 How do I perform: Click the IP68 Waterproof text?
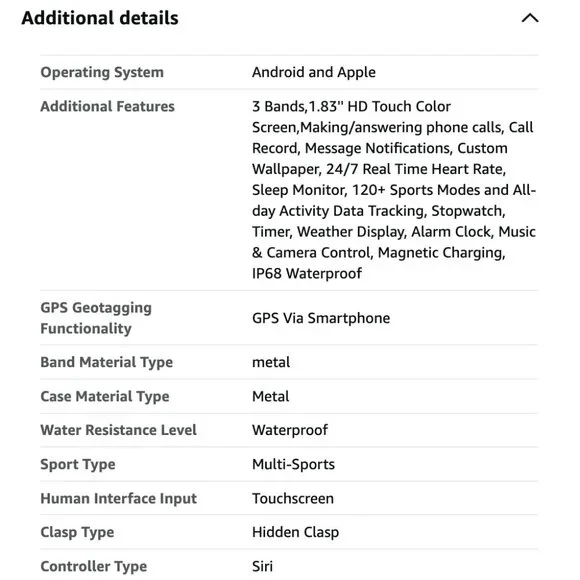point(307,274)
